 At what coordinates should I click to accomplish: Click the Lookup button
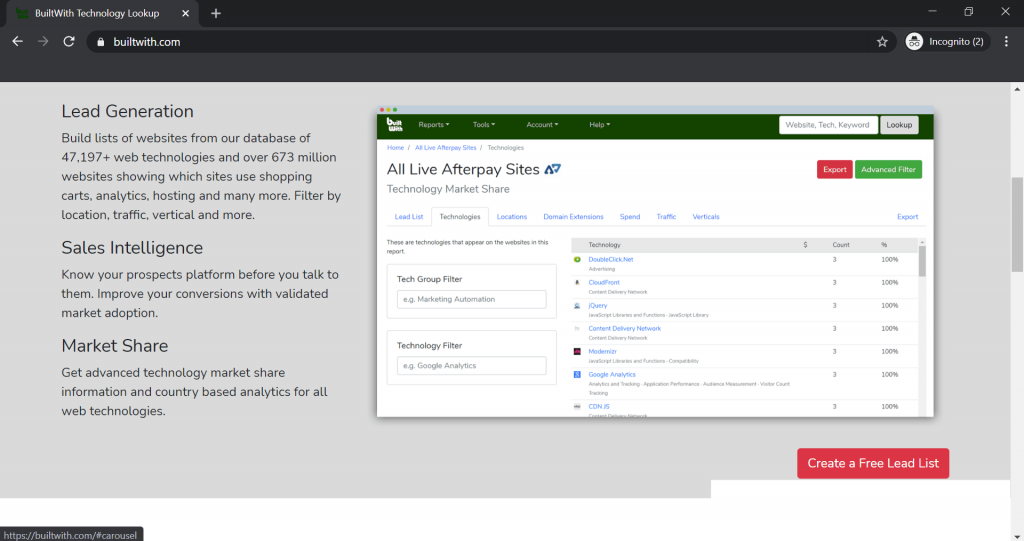coord(899,125)
